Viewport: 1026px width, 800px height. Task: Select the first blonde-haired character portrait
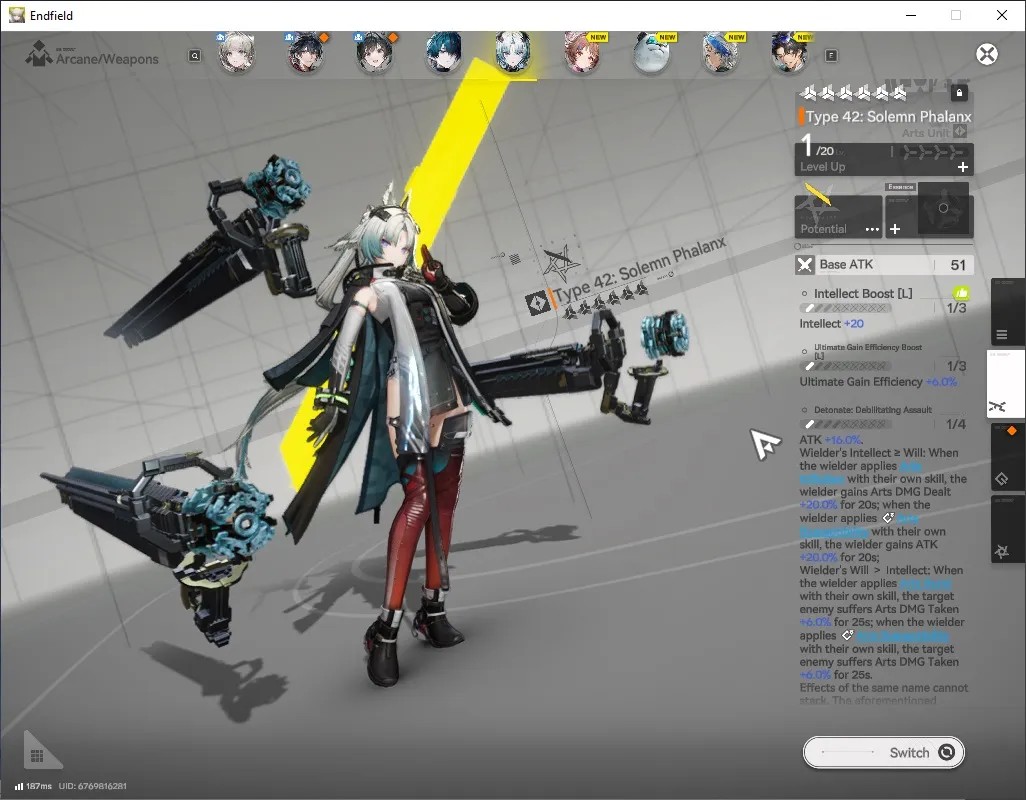click(x=236, y=52)
